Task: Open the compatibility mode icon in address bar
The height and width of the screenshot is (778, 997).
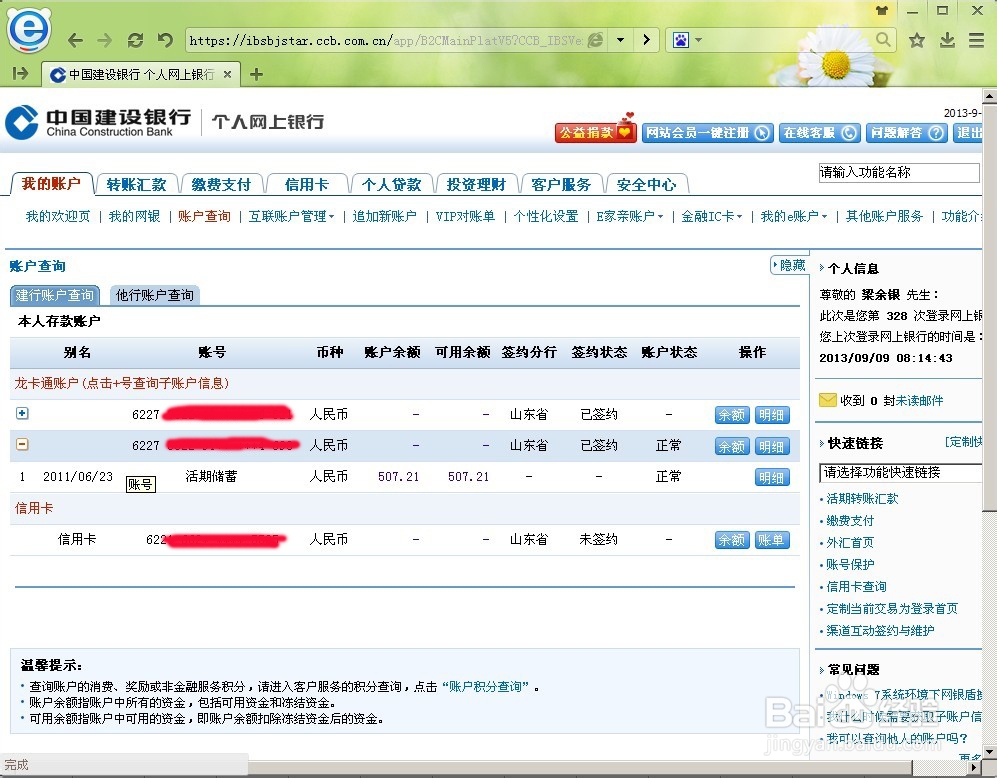Action: pyautogui.click(x=595, y=40)
